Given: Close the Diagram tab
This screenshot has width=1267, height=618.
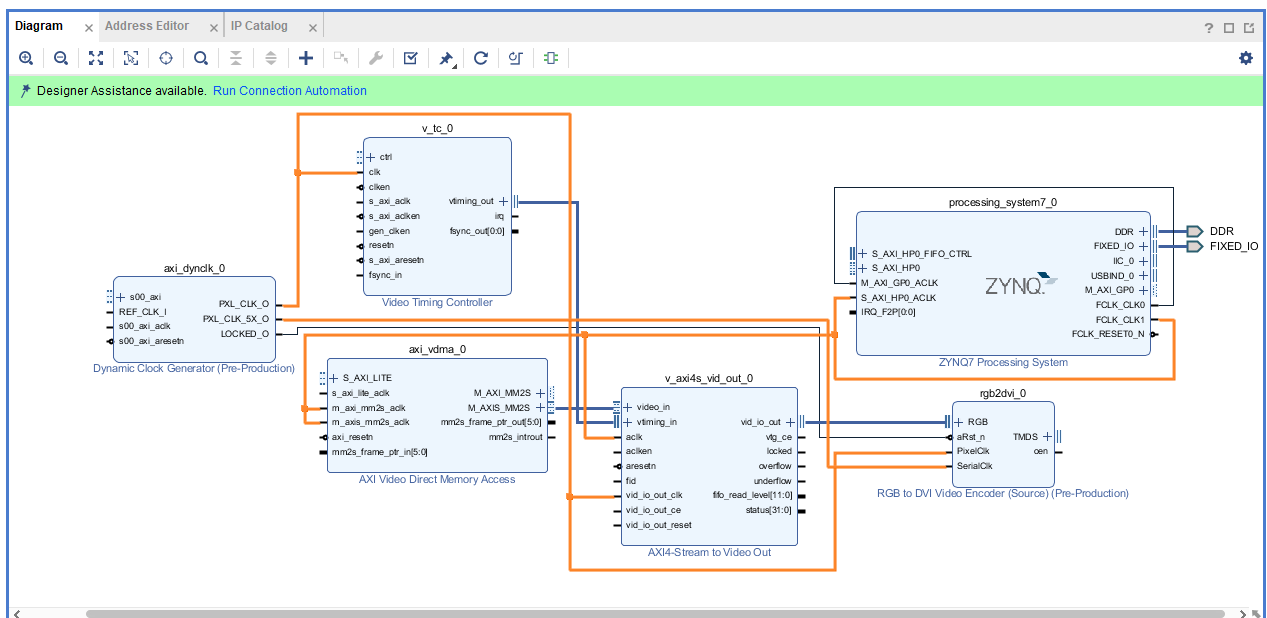Looking at the screenshot, I should tap(89, 28).
